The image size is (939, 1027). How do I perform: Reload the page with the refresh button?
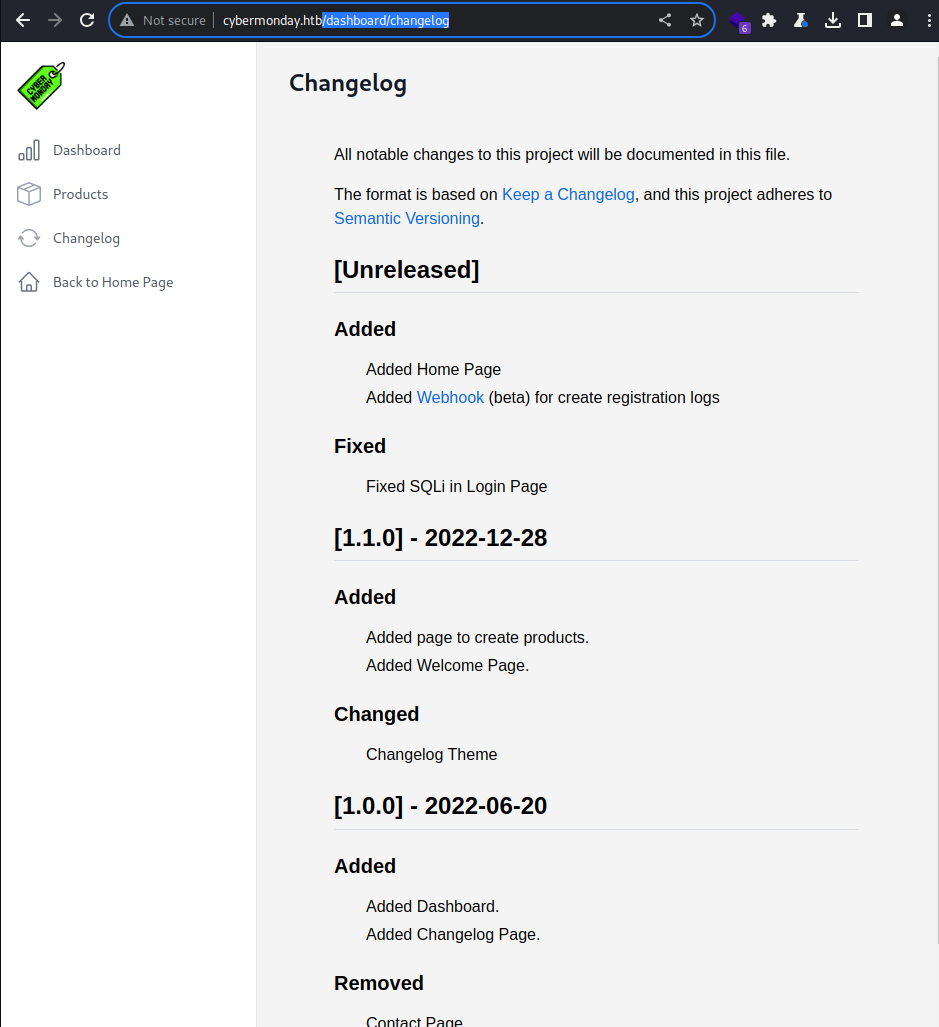pyautogui.click(x=87, y=20)
